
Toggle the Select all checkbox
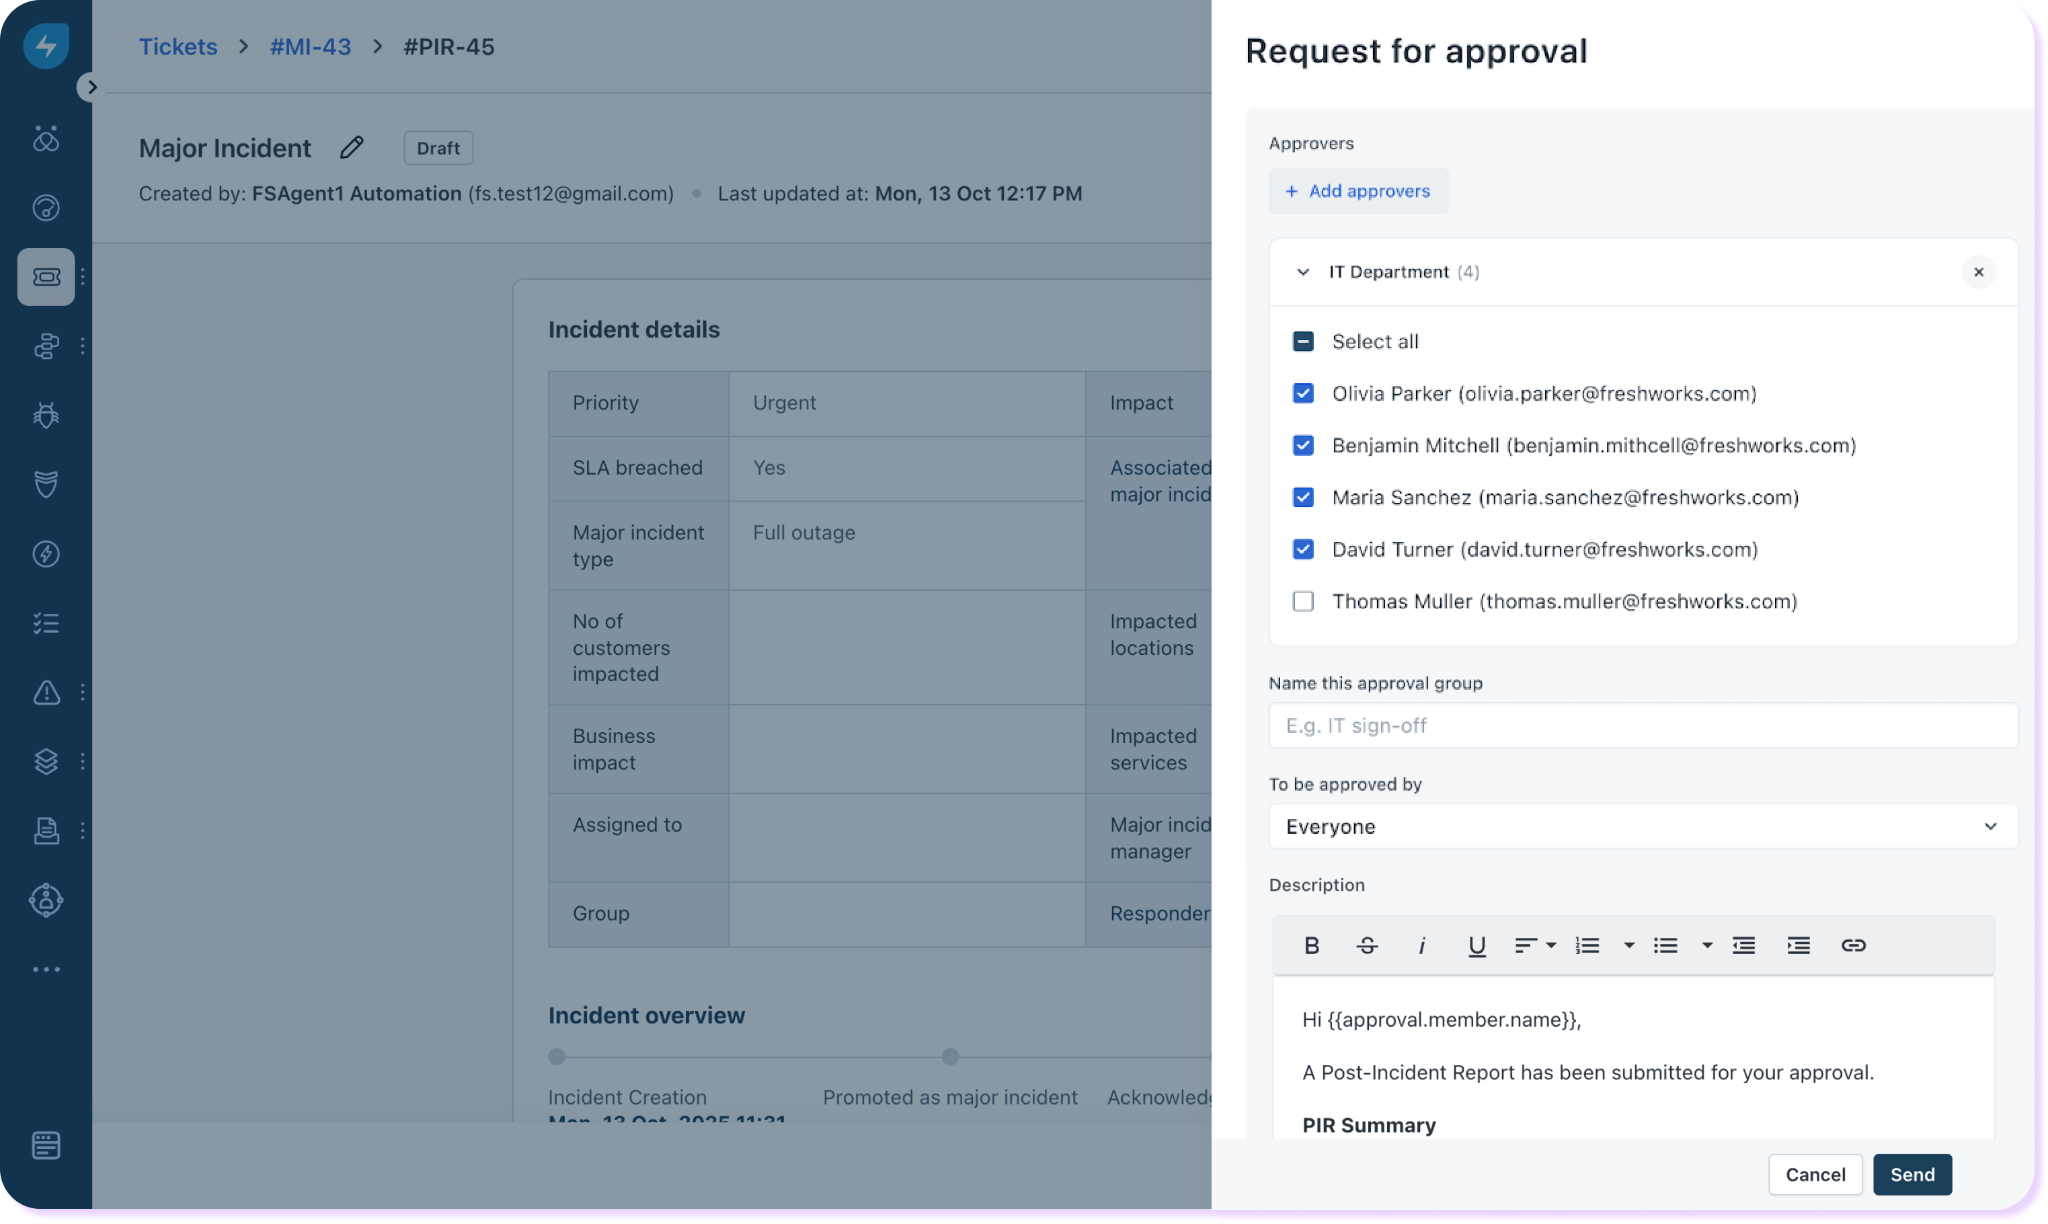tap(1303, 341)
